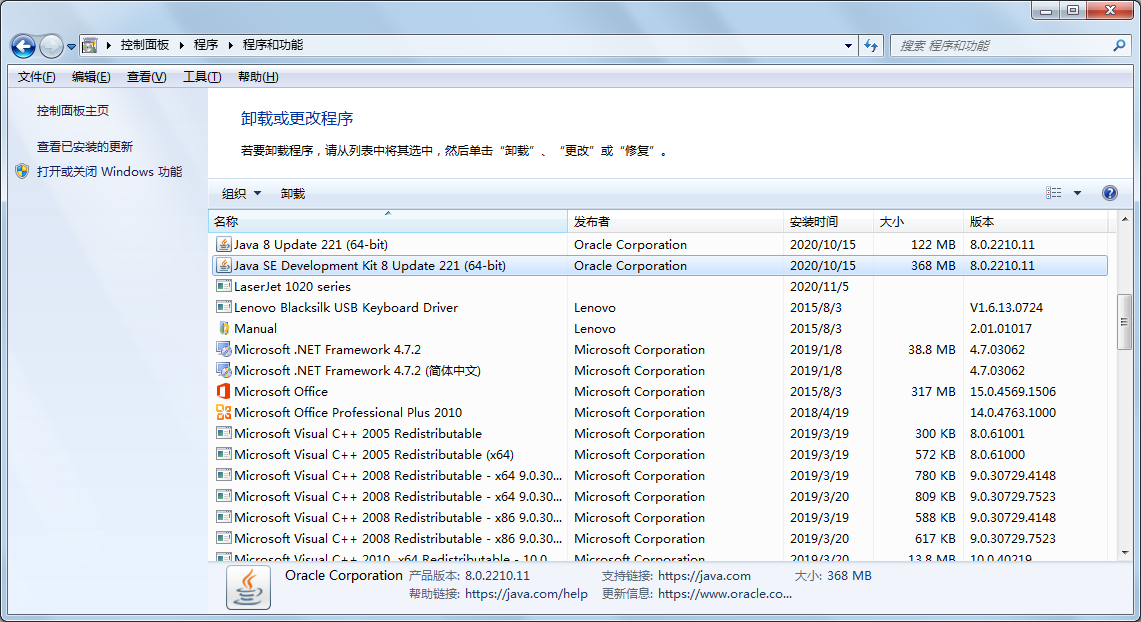Screen dimensions: 1141x622
Task: Open 打开或关闭 Windows 功能 link
Action: point(110,172)
